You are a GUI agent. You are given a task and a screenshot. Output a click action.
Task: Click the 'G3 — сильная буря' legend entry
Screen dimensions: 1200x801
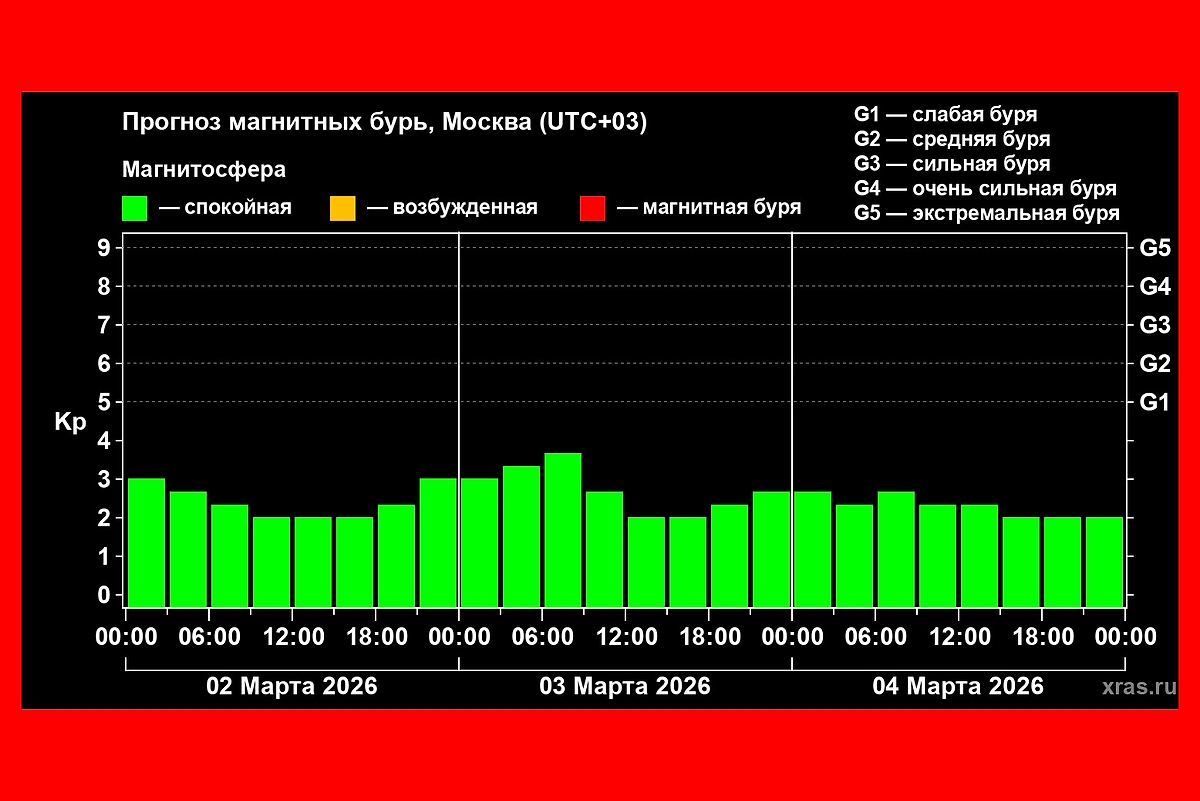pos(952,164)
